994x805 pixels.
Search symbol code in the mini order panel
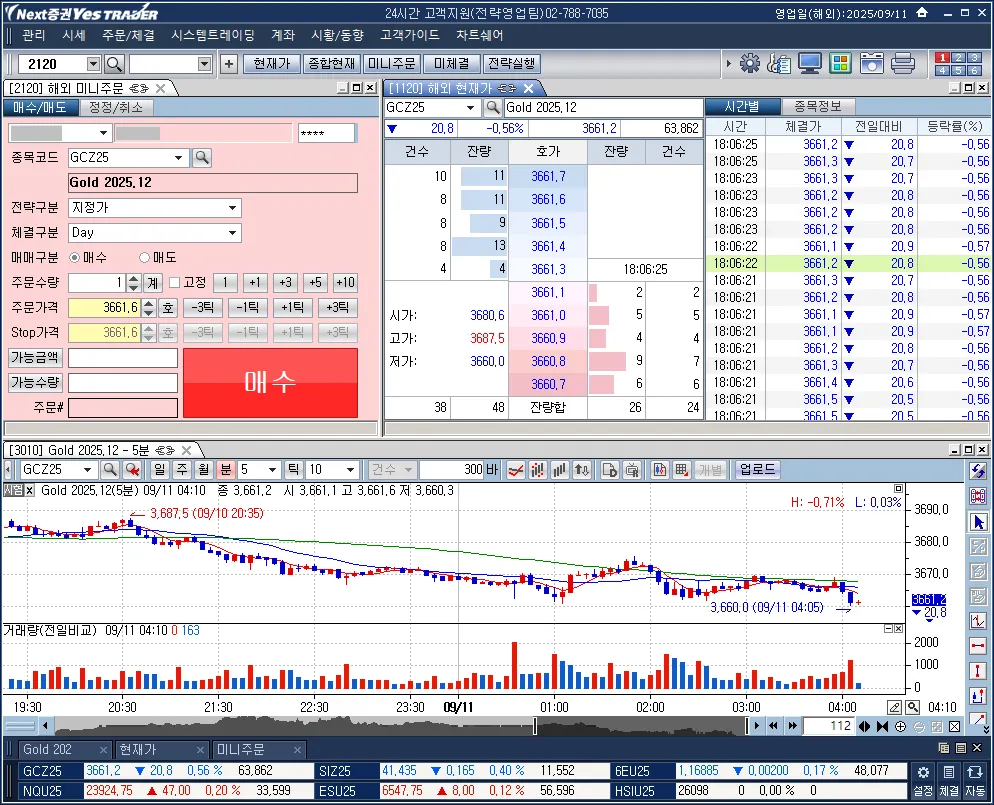pyautogui.click(x=202, y=157)
